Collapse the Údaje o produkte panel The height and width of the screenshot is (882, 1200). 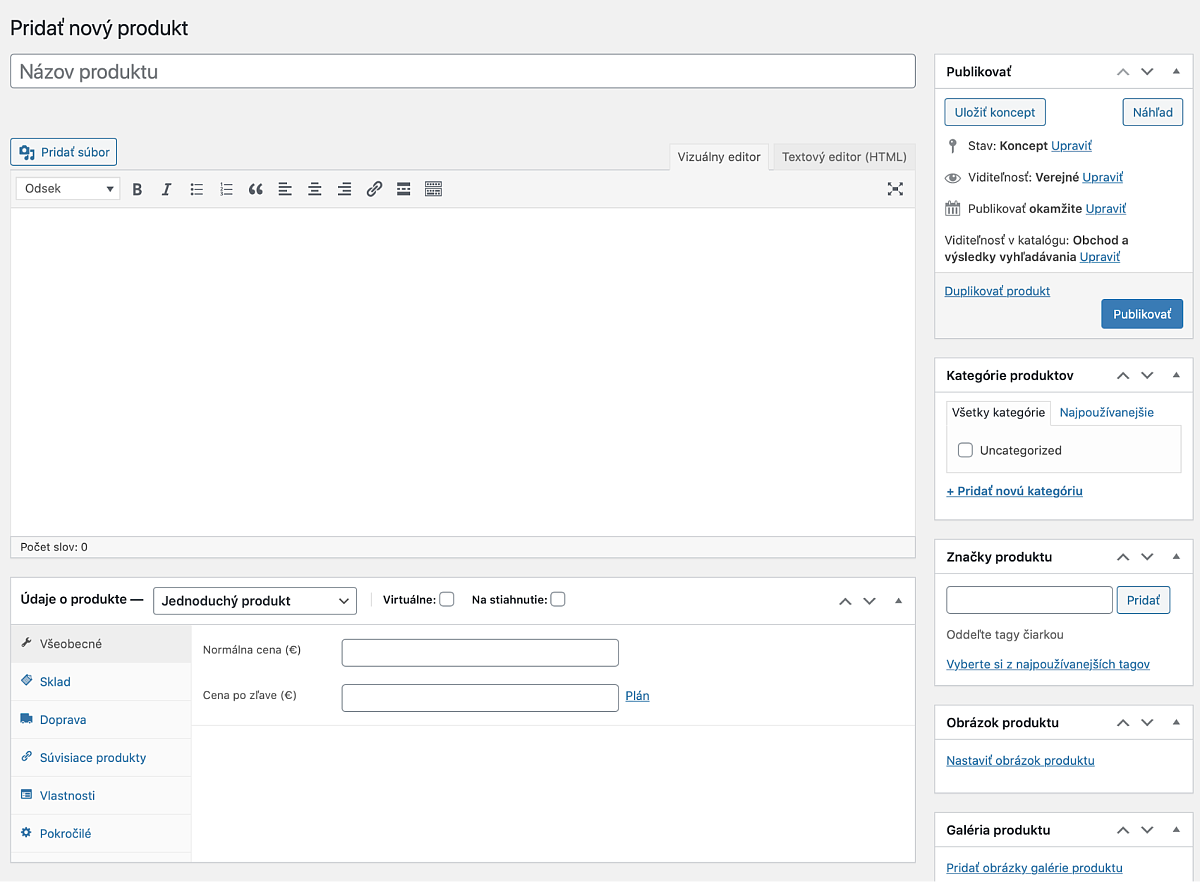[898, 601]
